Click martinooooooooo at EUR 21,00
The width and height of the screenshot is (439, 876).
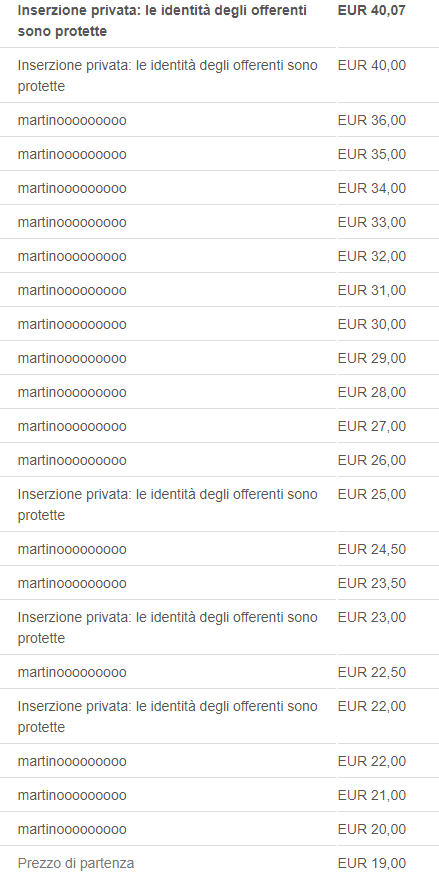[x=71, y=795]
